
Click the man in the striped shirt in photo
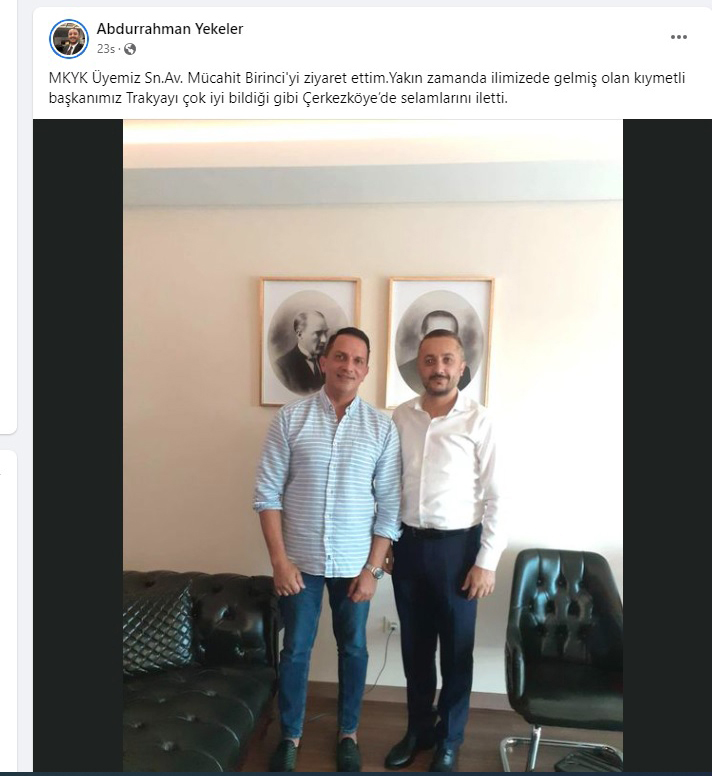[x=328, y=544]
